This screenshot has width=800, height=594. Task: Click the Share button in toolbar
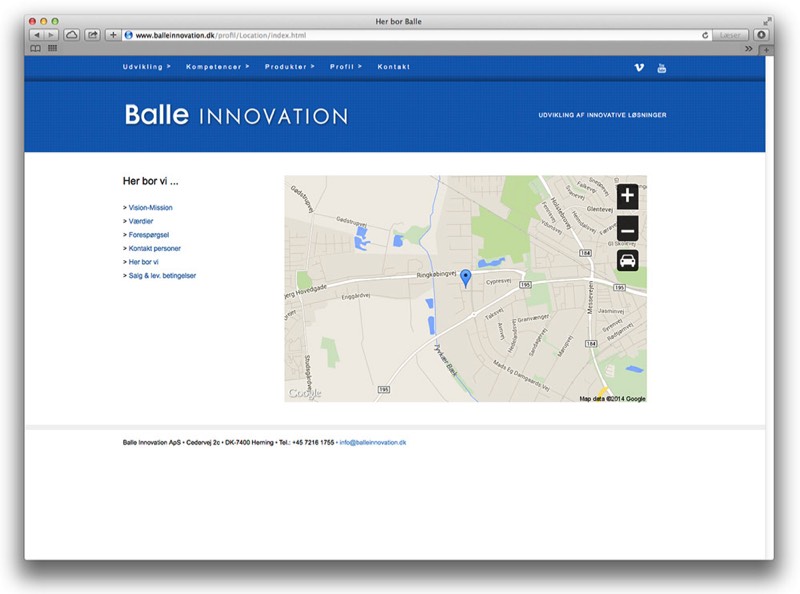coord(92,35)
